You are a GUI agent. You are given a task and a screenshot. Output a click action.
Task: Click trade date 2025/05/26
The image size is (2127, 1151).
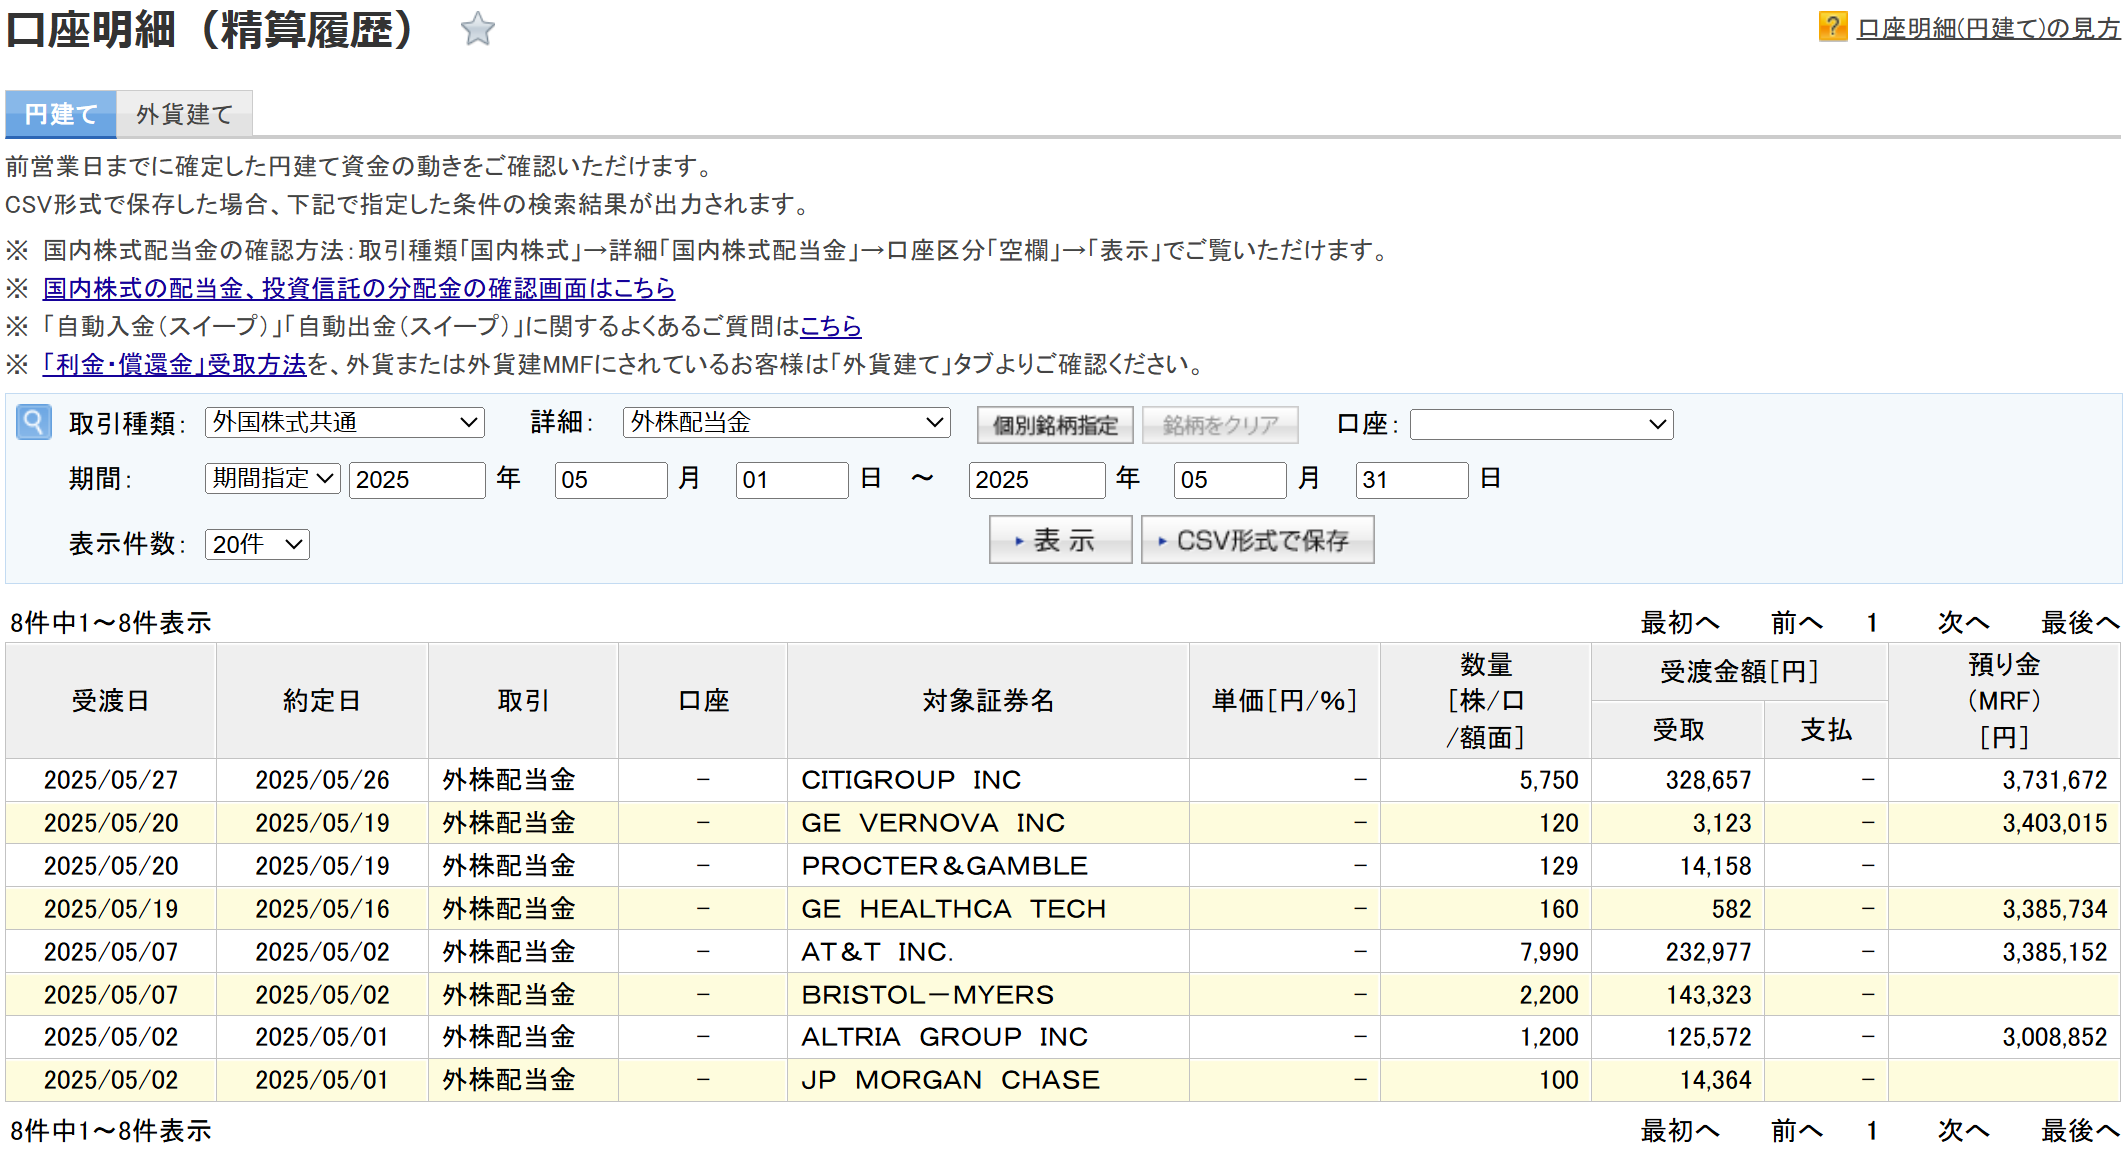(x=322, y=780)
